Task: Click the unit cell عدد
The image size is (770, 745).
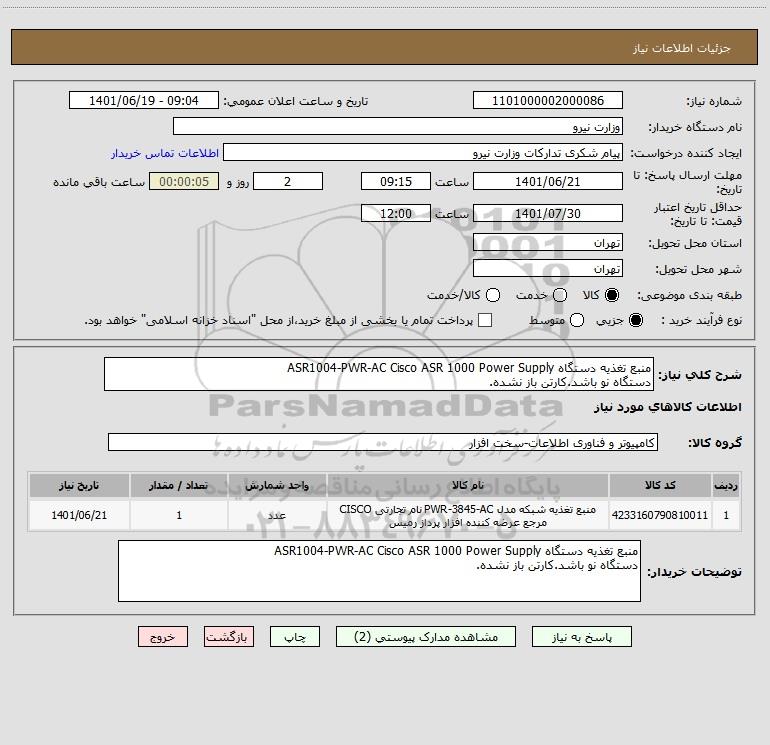Action: (277, 515)
